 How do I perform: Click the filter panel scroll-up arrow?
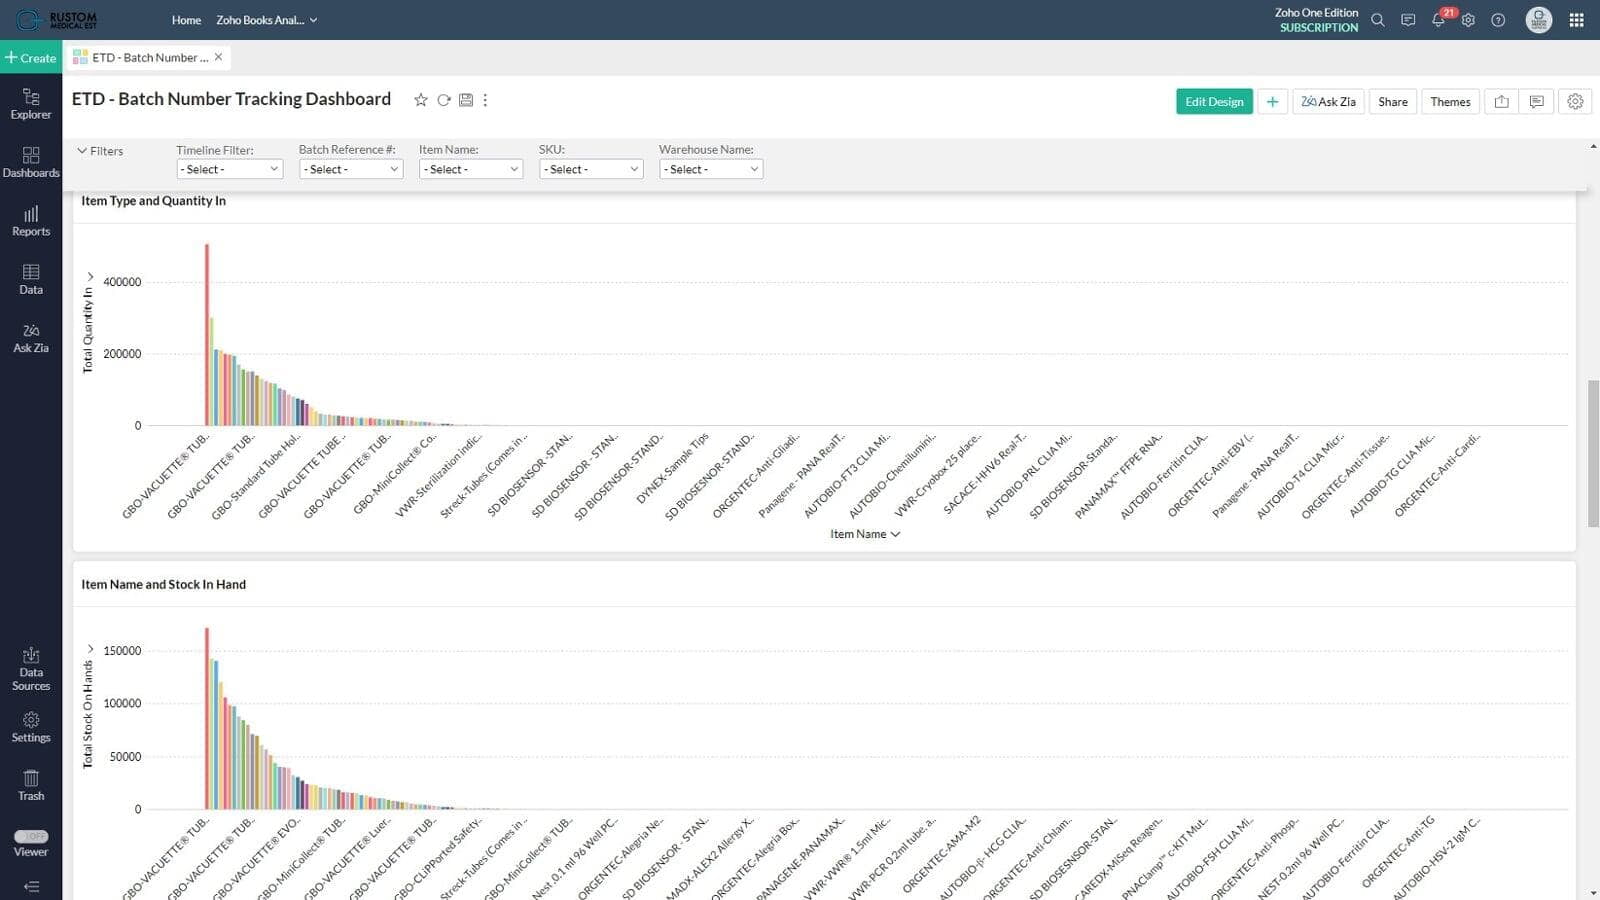pyautogui.click(x=1593, y=147)
